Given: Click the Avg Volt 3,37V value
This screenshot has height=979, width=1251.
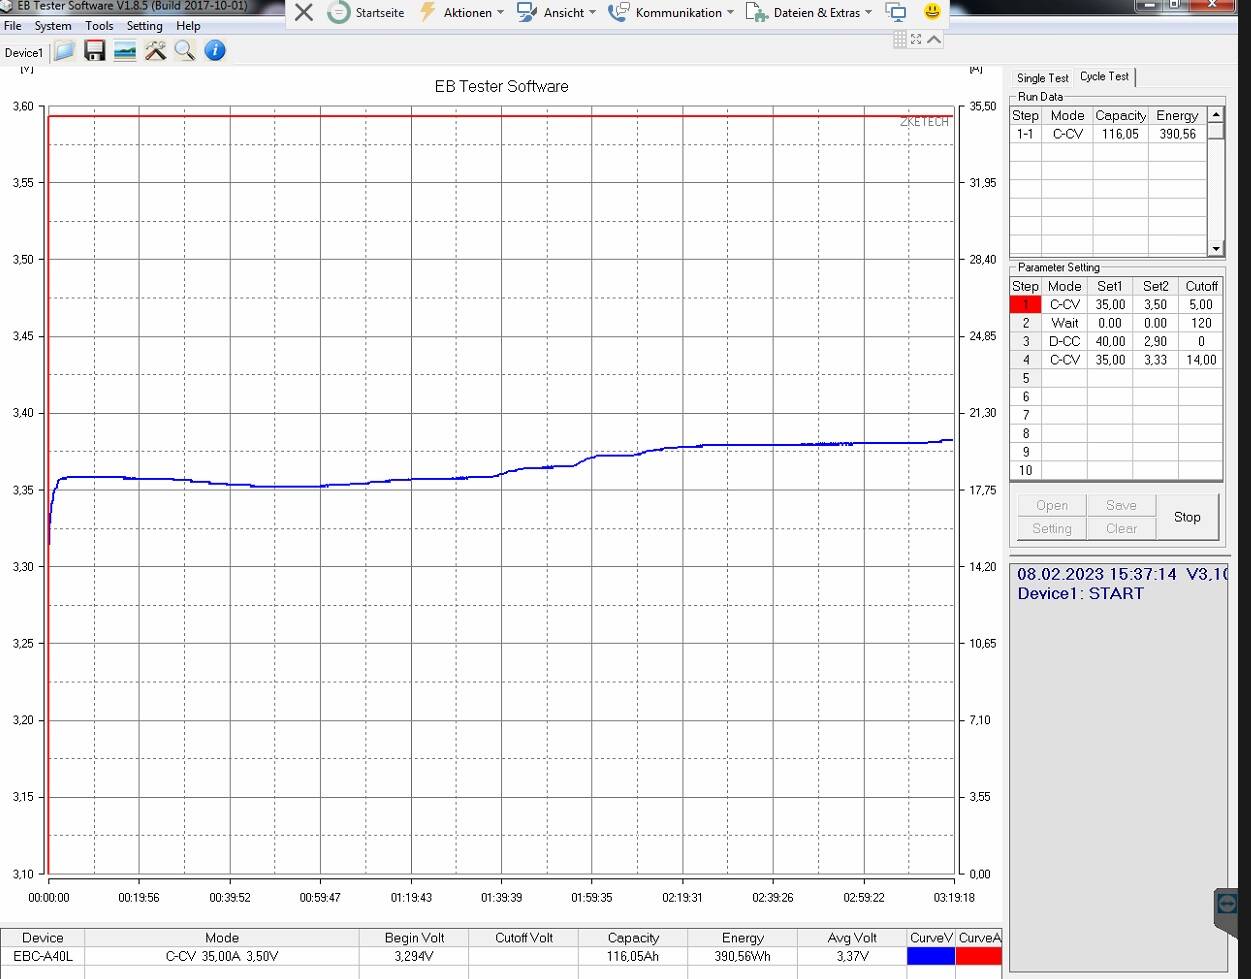Looking at the screenshot, I should [852, 956].
